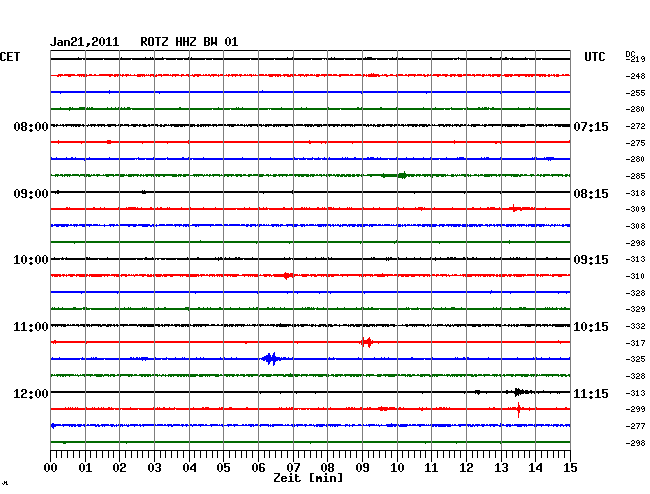The width and height of the screenshot is (650, 494).
Task: Select the 10:00 CET time label
Action: 31,260
